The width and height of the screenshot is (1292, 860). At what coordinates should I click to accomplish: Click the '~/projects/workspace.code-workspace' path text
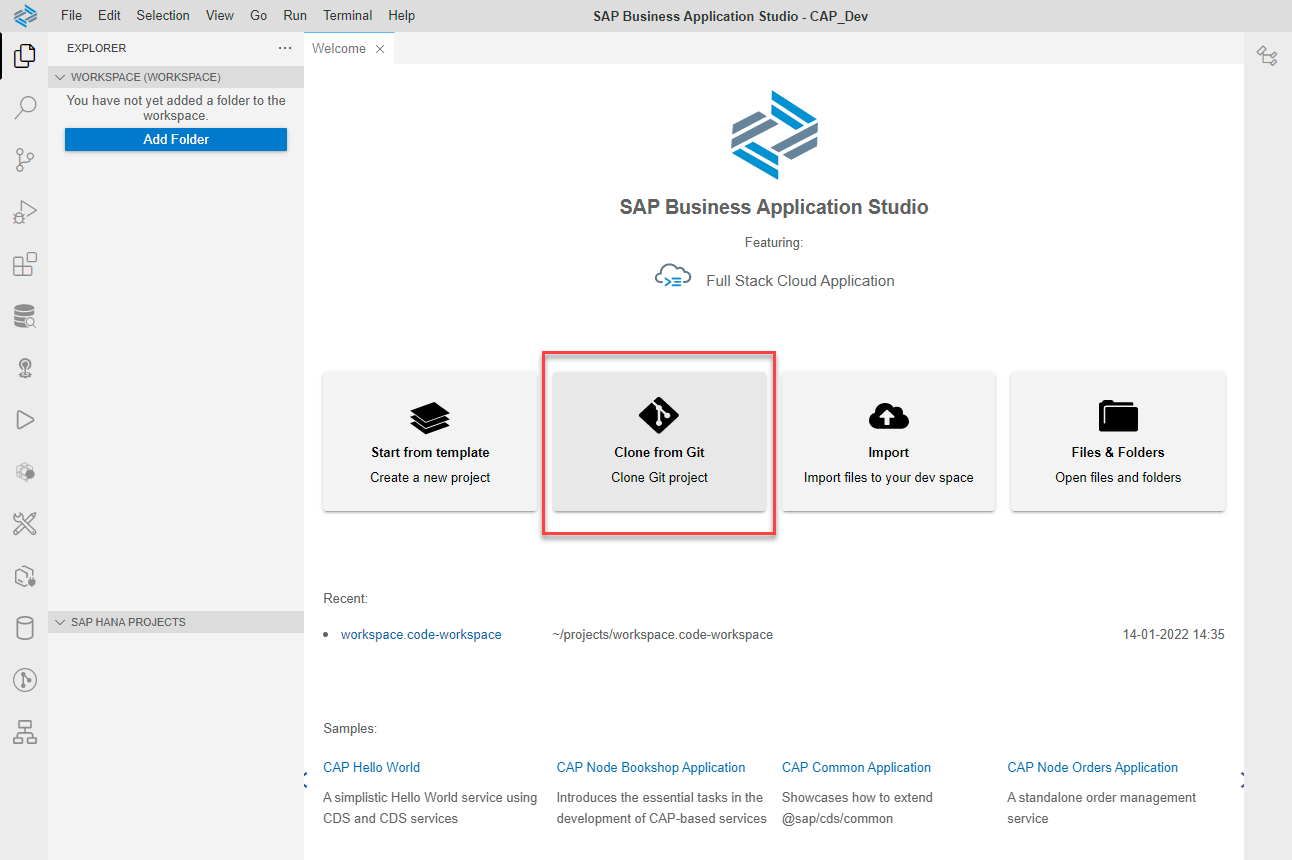click(663, 635)
